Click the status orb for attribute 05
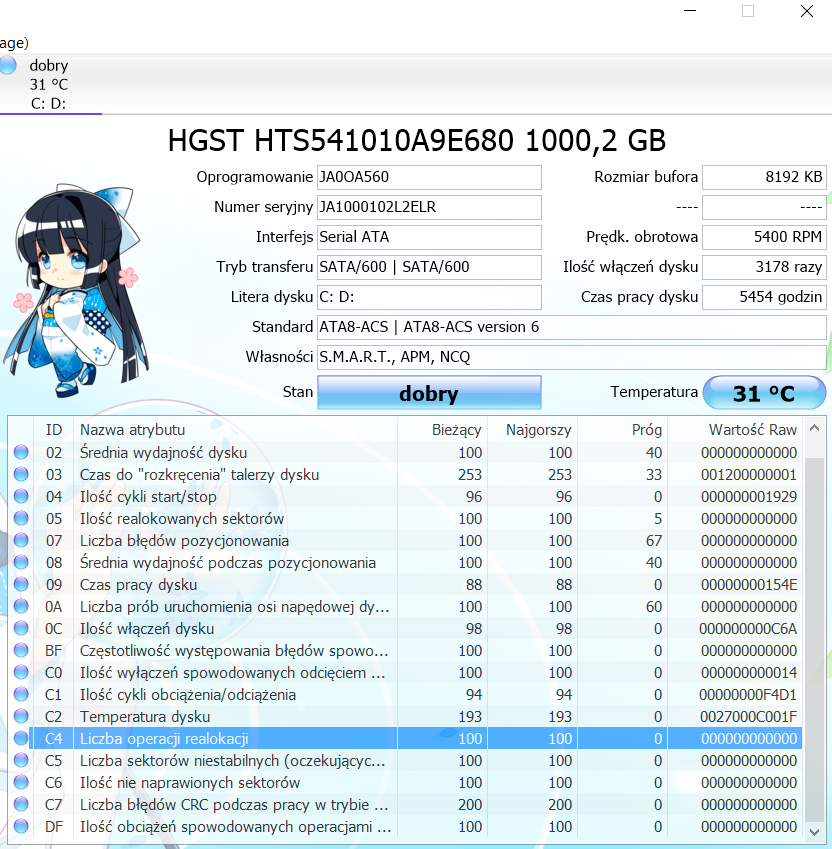The image size is (832, 849). coord(21,518)
